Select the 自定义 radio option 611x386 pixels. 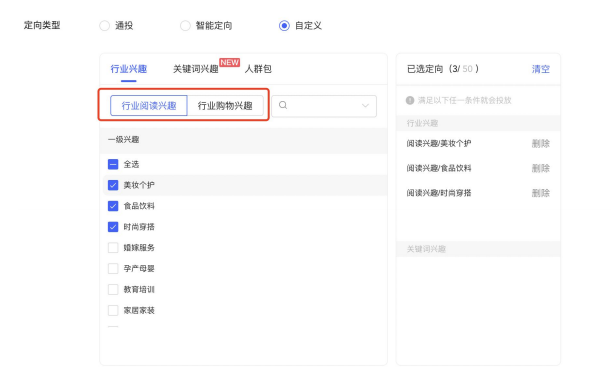(284, 26)
